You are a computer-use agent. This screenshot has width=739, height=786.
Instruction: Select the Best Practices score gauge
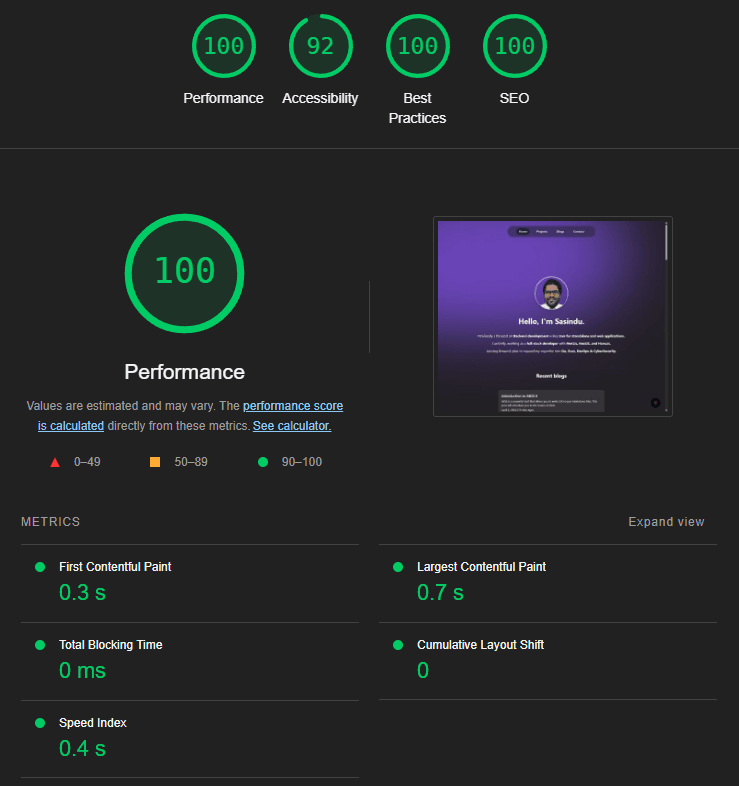coord(418,46)
